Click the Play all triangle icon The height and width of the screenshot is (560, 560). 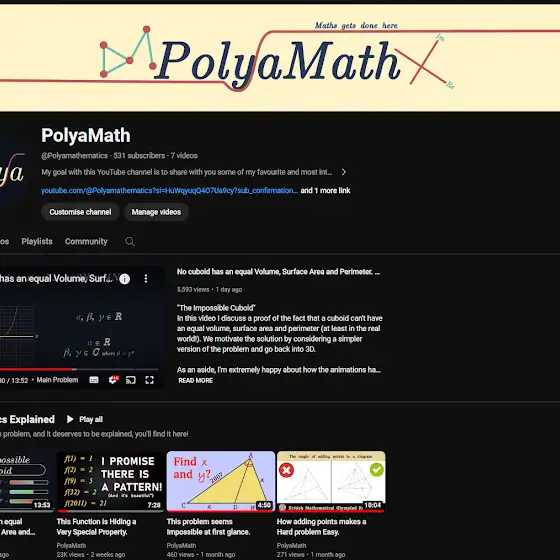click(x=70, y=419)
